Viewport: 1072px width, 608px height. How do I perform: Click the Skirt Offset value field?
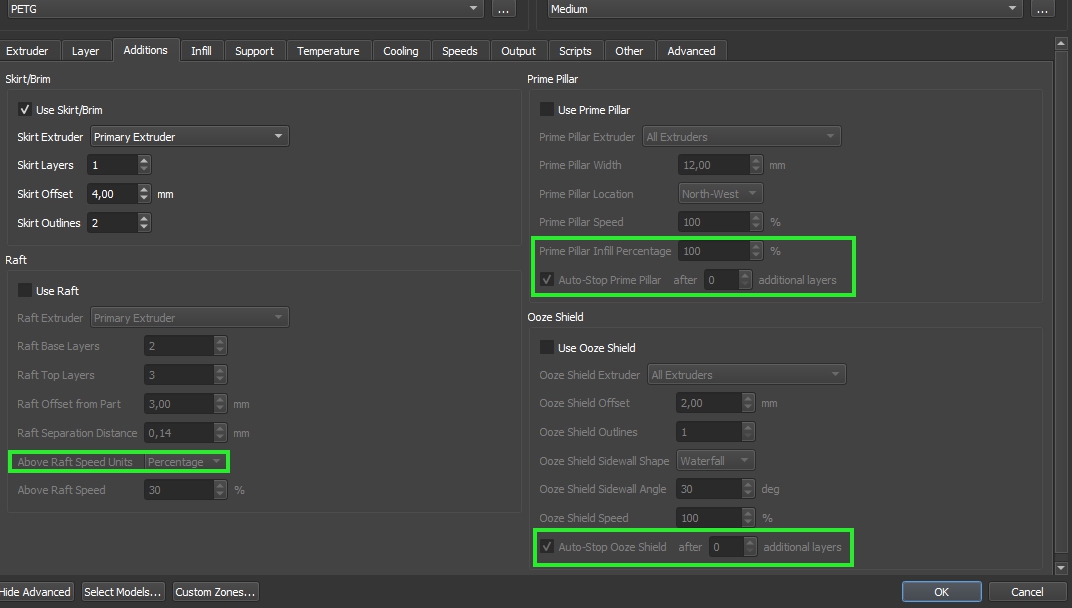pos(112,194)
